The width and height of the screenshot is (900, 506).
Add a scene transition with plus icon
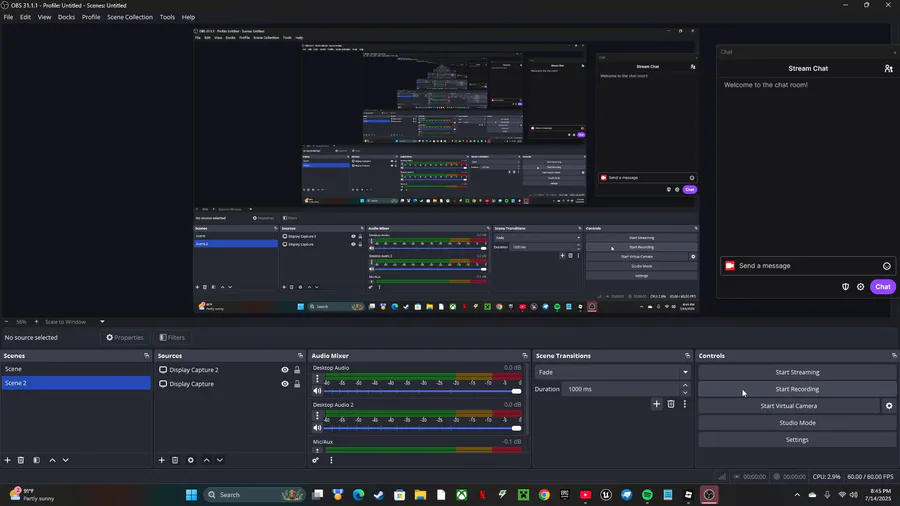656,404
